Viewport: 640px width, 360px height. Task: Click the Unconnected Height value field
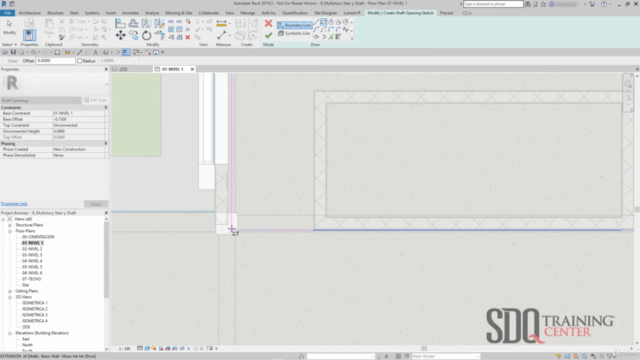point(79,131)
